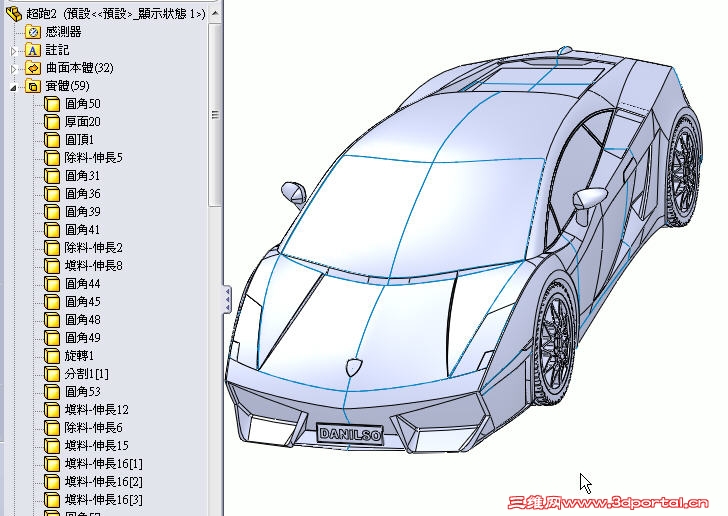Click the 圓角53 tree entry
The height and width of the screenshot is (516, 728).
73,392
